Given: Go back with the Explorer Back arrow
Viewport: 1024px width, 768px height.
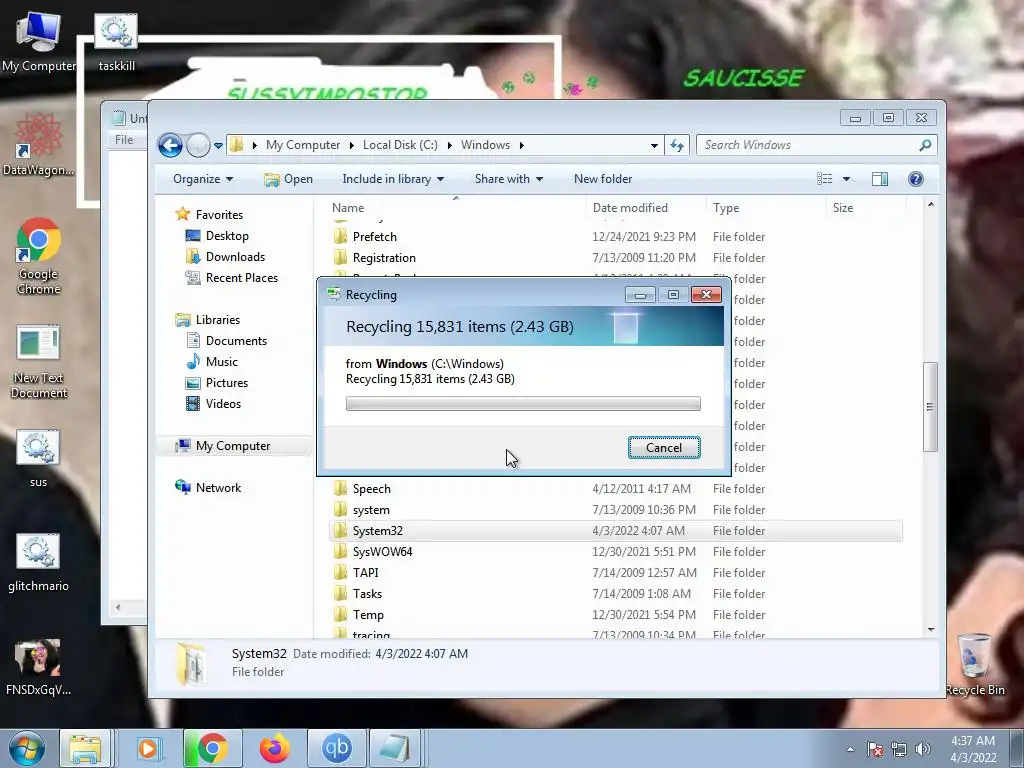Looking at the screenshot, I should pyautogui.click(x=170, y=145).
